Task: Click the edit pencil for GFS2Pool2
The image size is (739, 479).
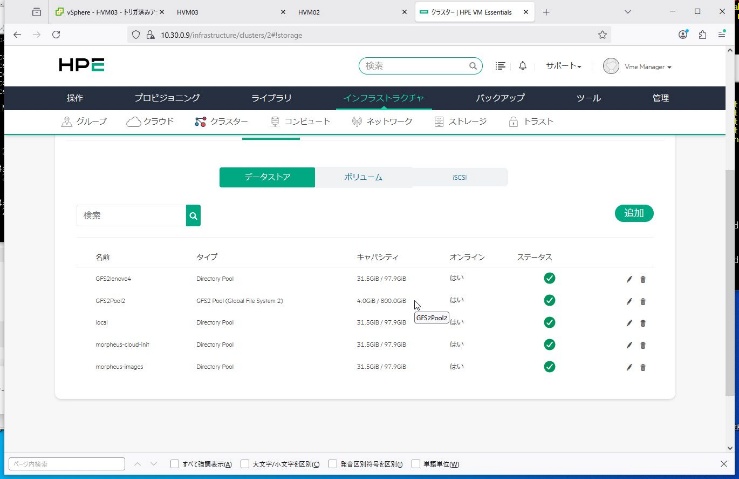Action: pos(629,301)
